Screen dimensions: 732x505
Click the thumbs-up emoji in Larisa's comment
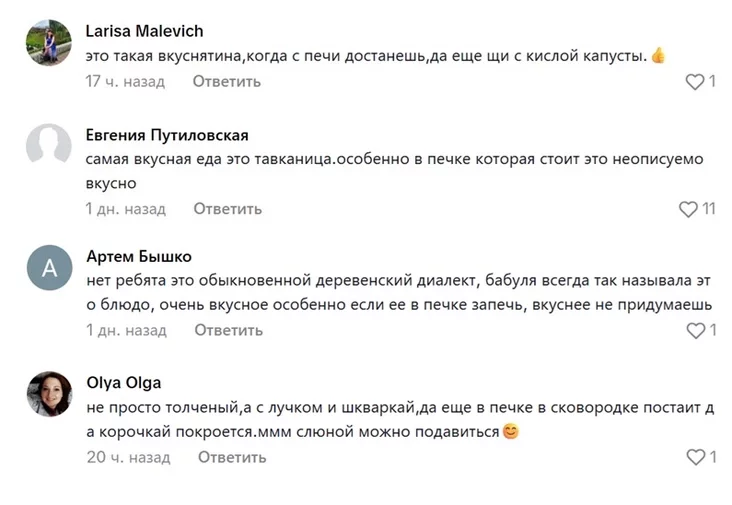(658, 56)
